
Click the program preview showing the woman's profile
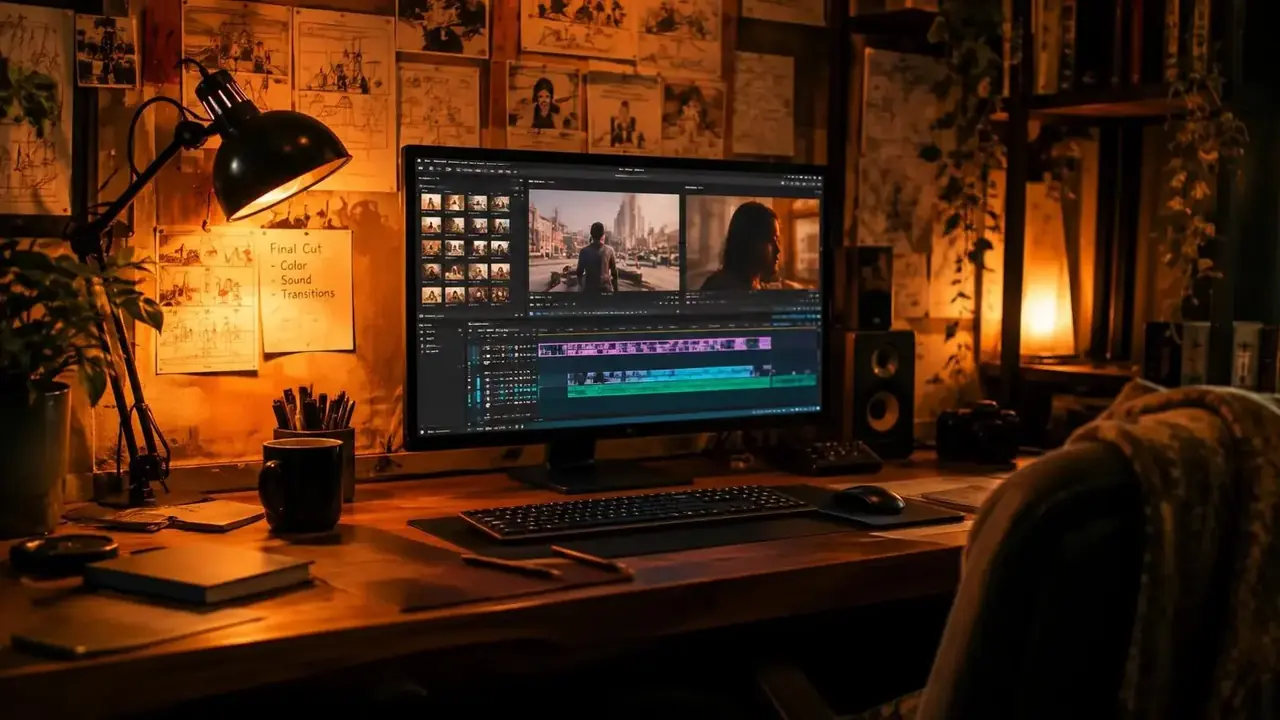(753, 243)
